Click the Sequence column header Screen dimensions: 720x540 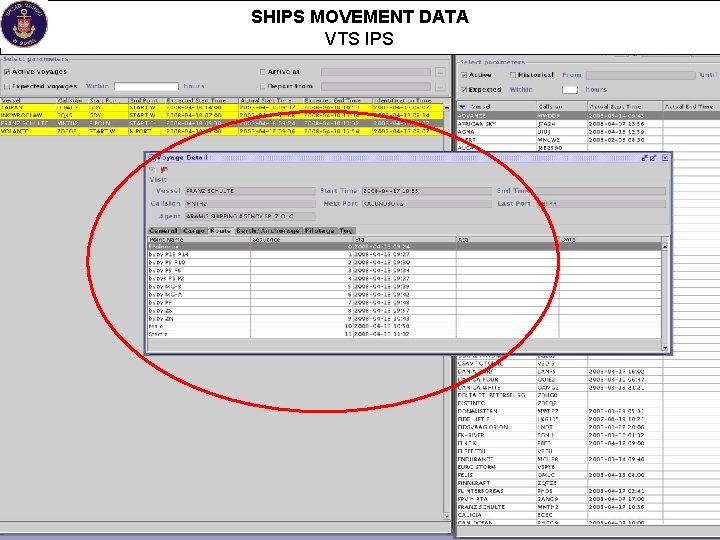302,240
